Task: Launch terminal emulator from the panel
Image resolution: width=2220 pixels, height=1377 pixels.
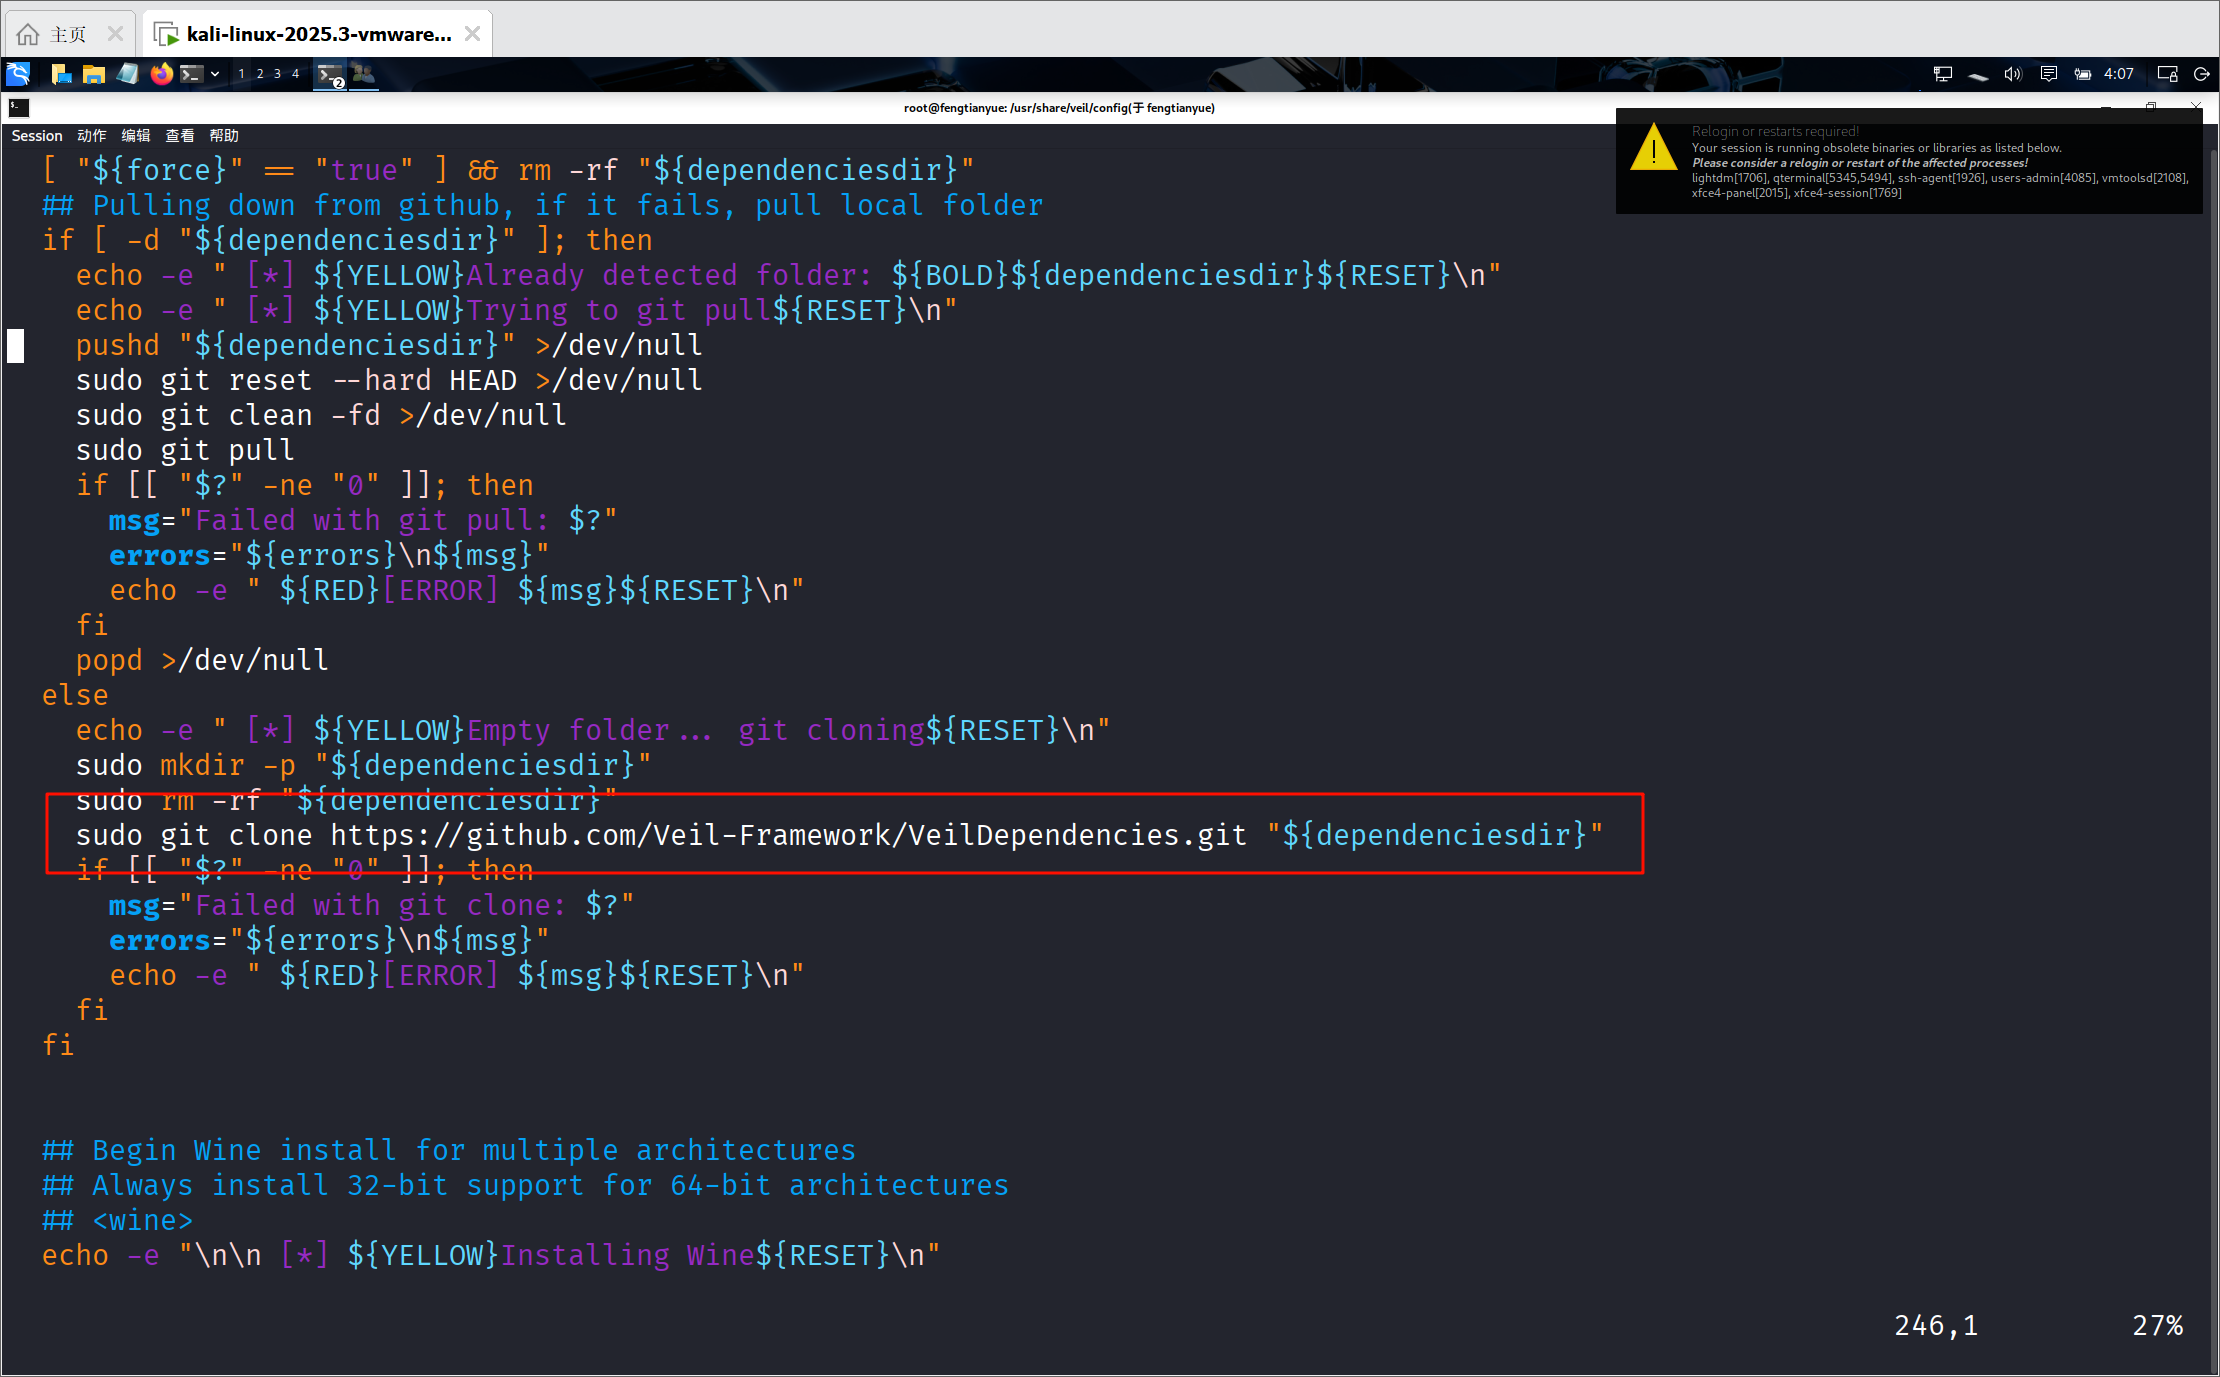Action: (x=192, y=73)
